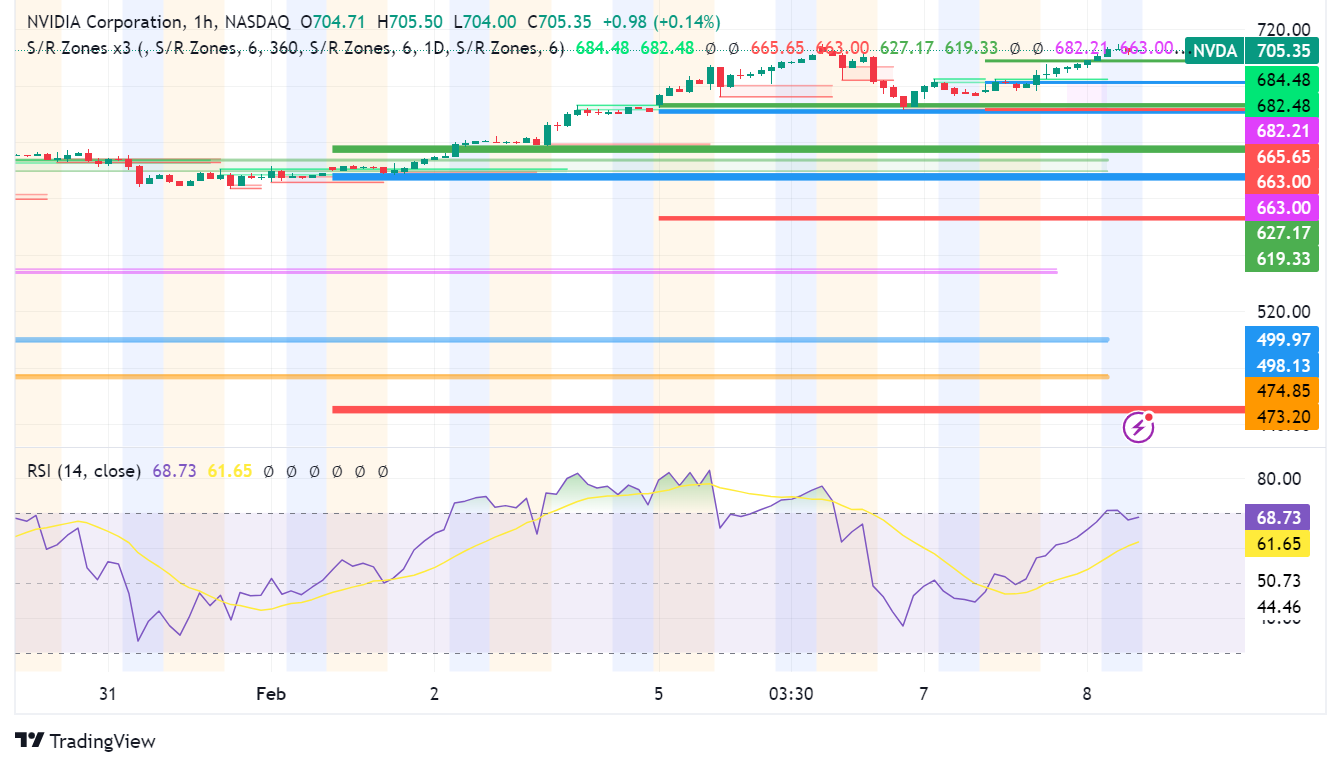1341x767 pixels.
Task: Click the red 665.65 value in S/R legend
Action: click(x=778, y=47)
